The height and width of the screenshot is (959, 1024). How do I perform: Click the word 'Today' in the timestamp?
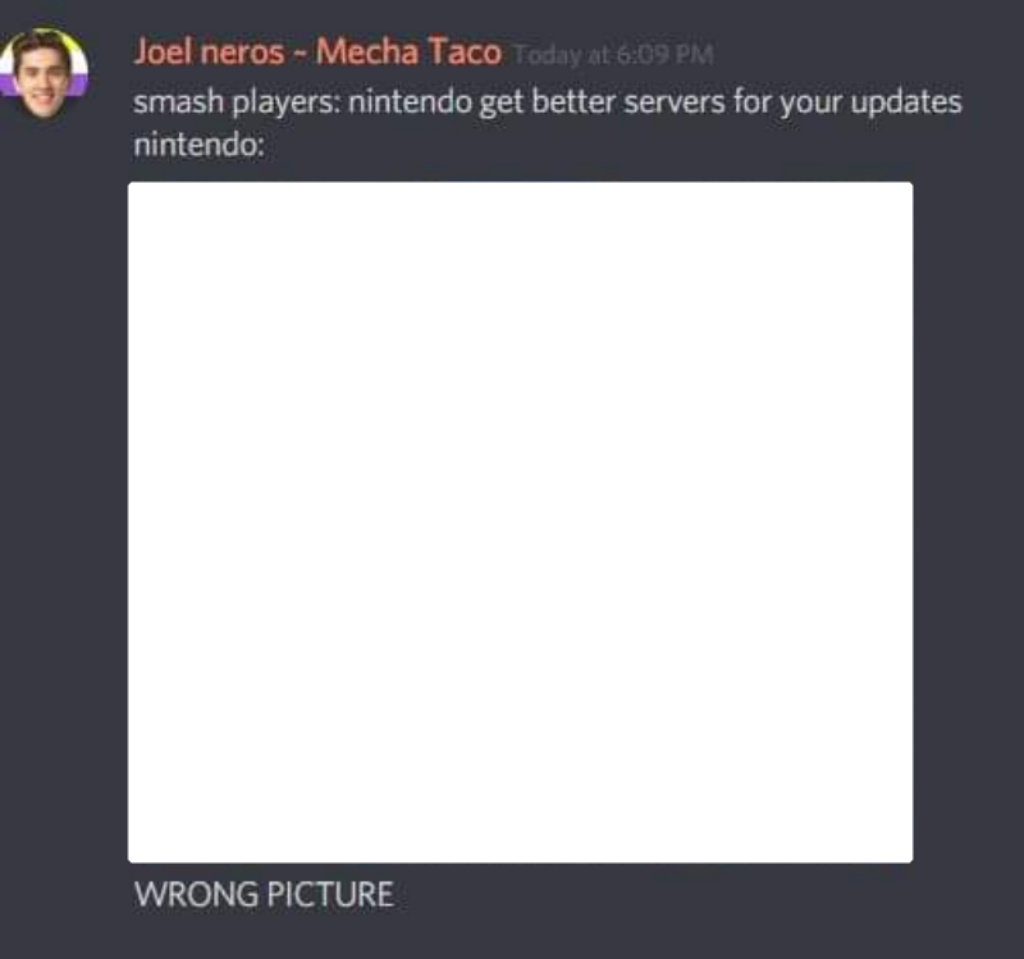tap(547, 56)
